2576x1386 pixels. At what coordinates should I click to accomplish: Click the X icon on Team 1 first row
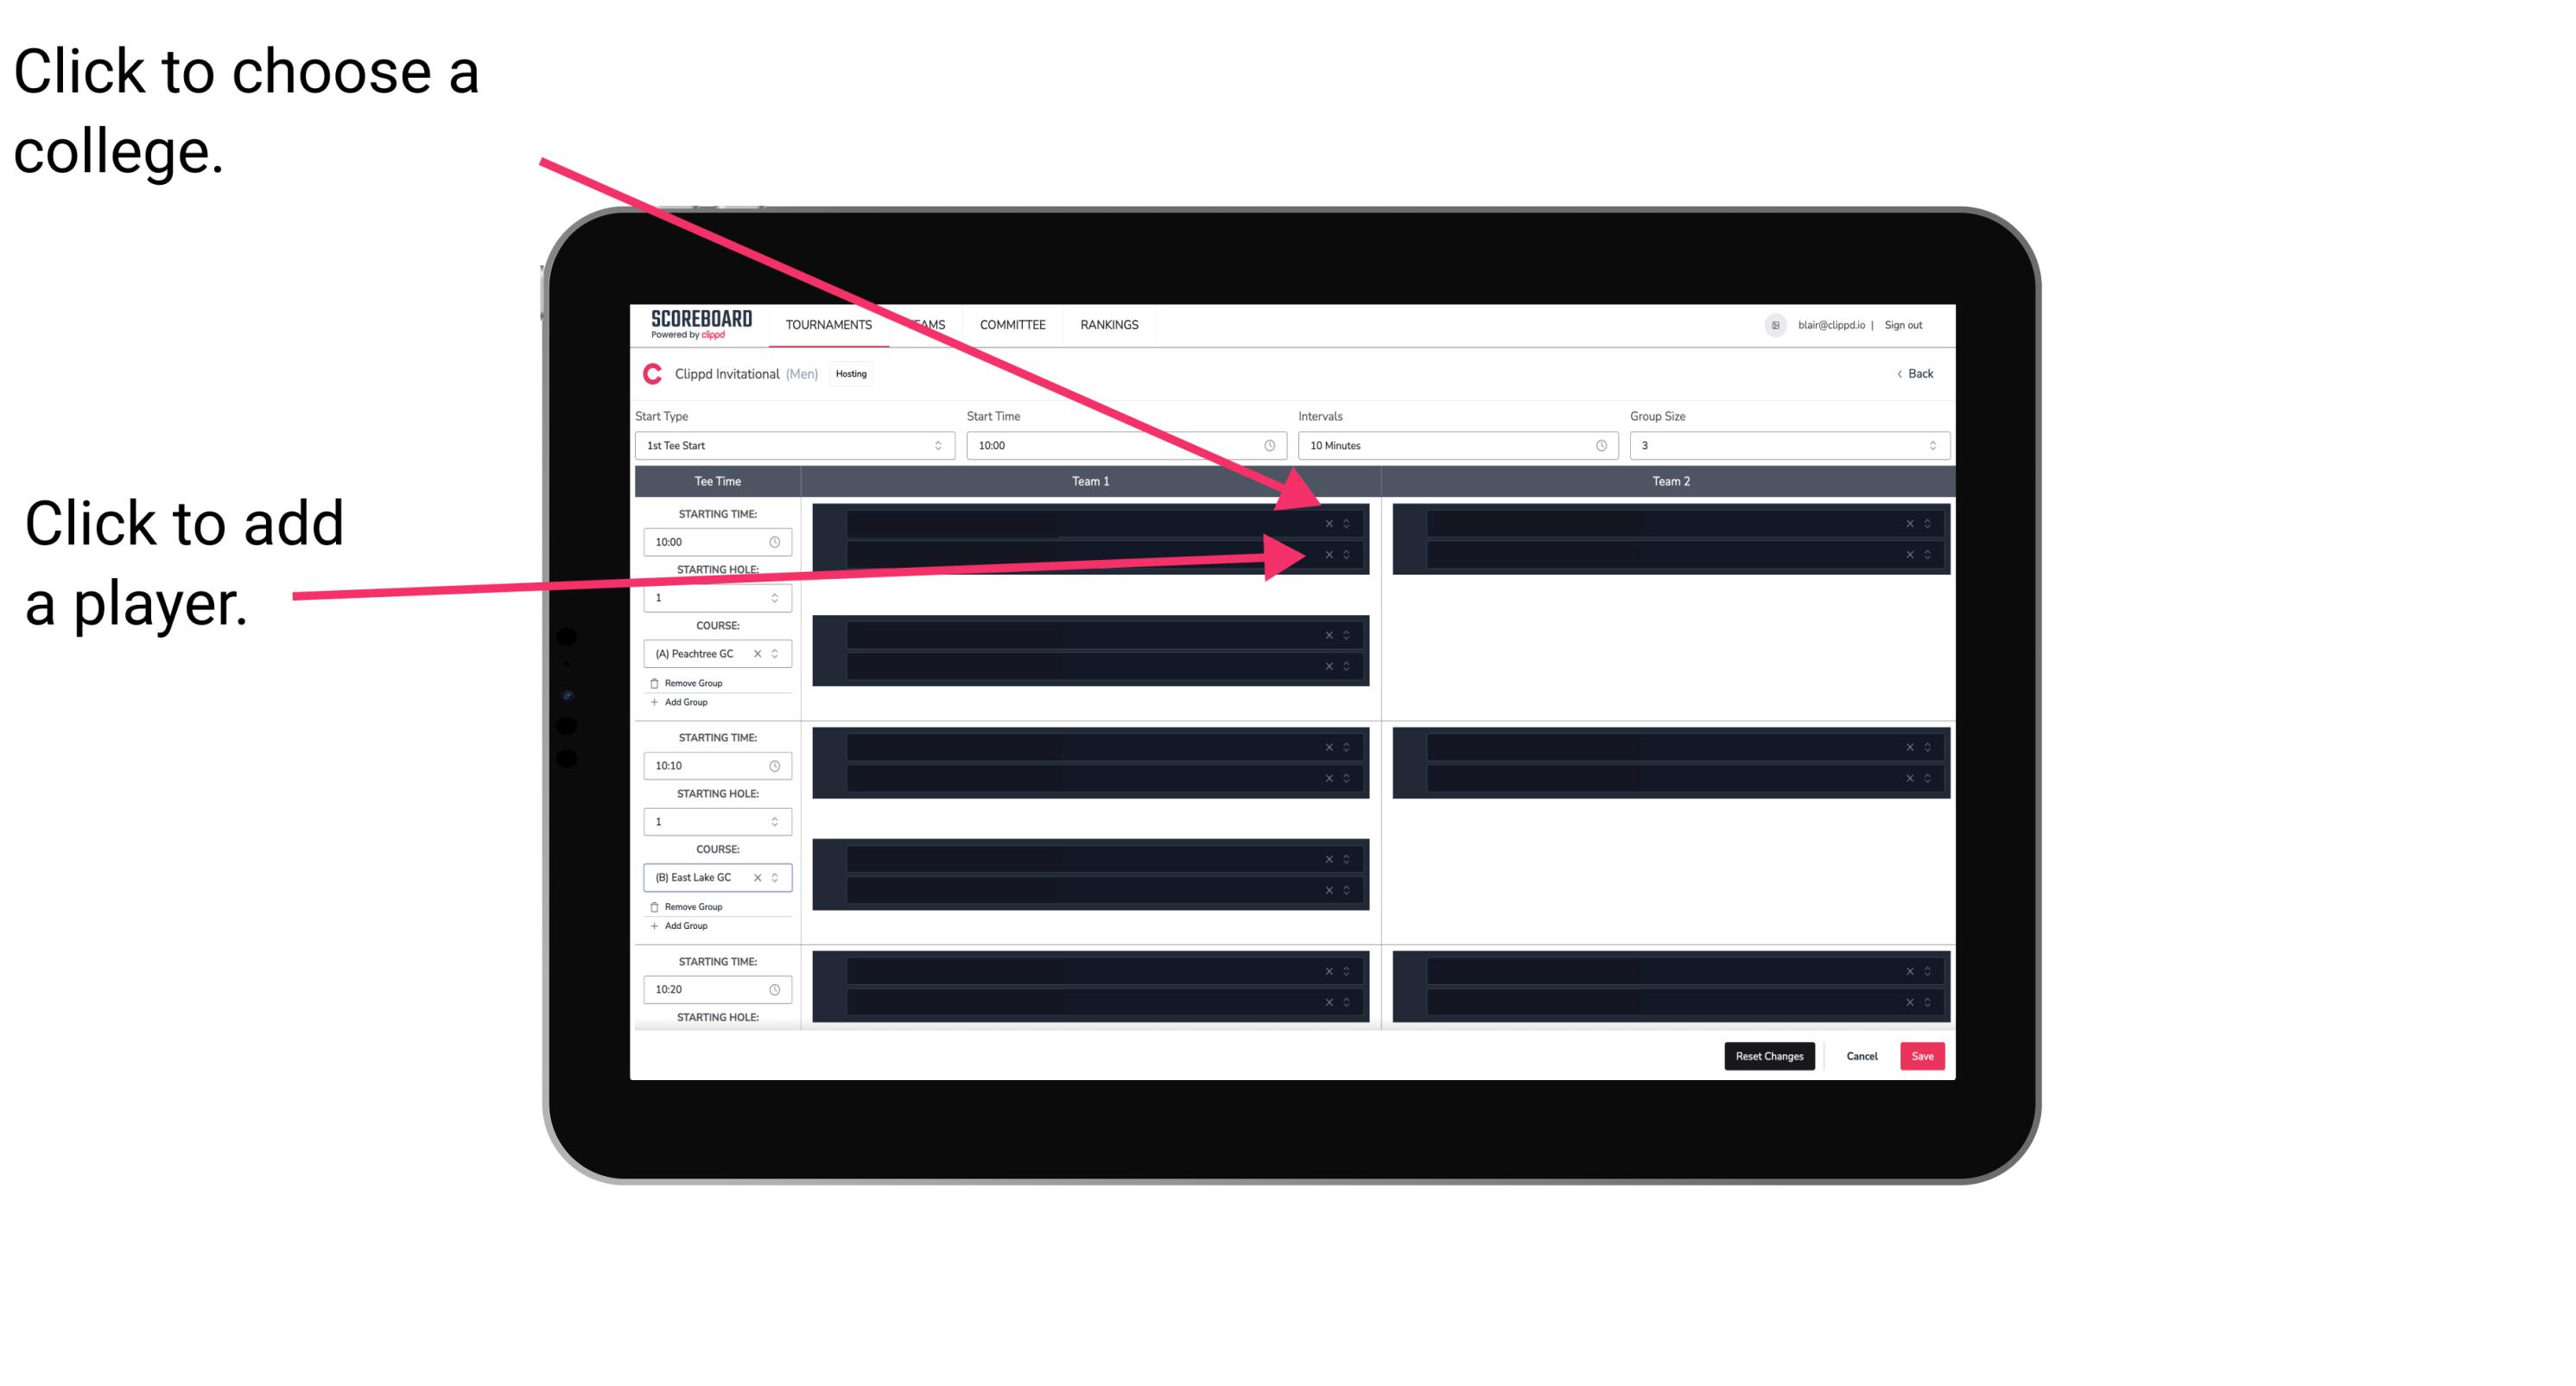(1330, 524)
